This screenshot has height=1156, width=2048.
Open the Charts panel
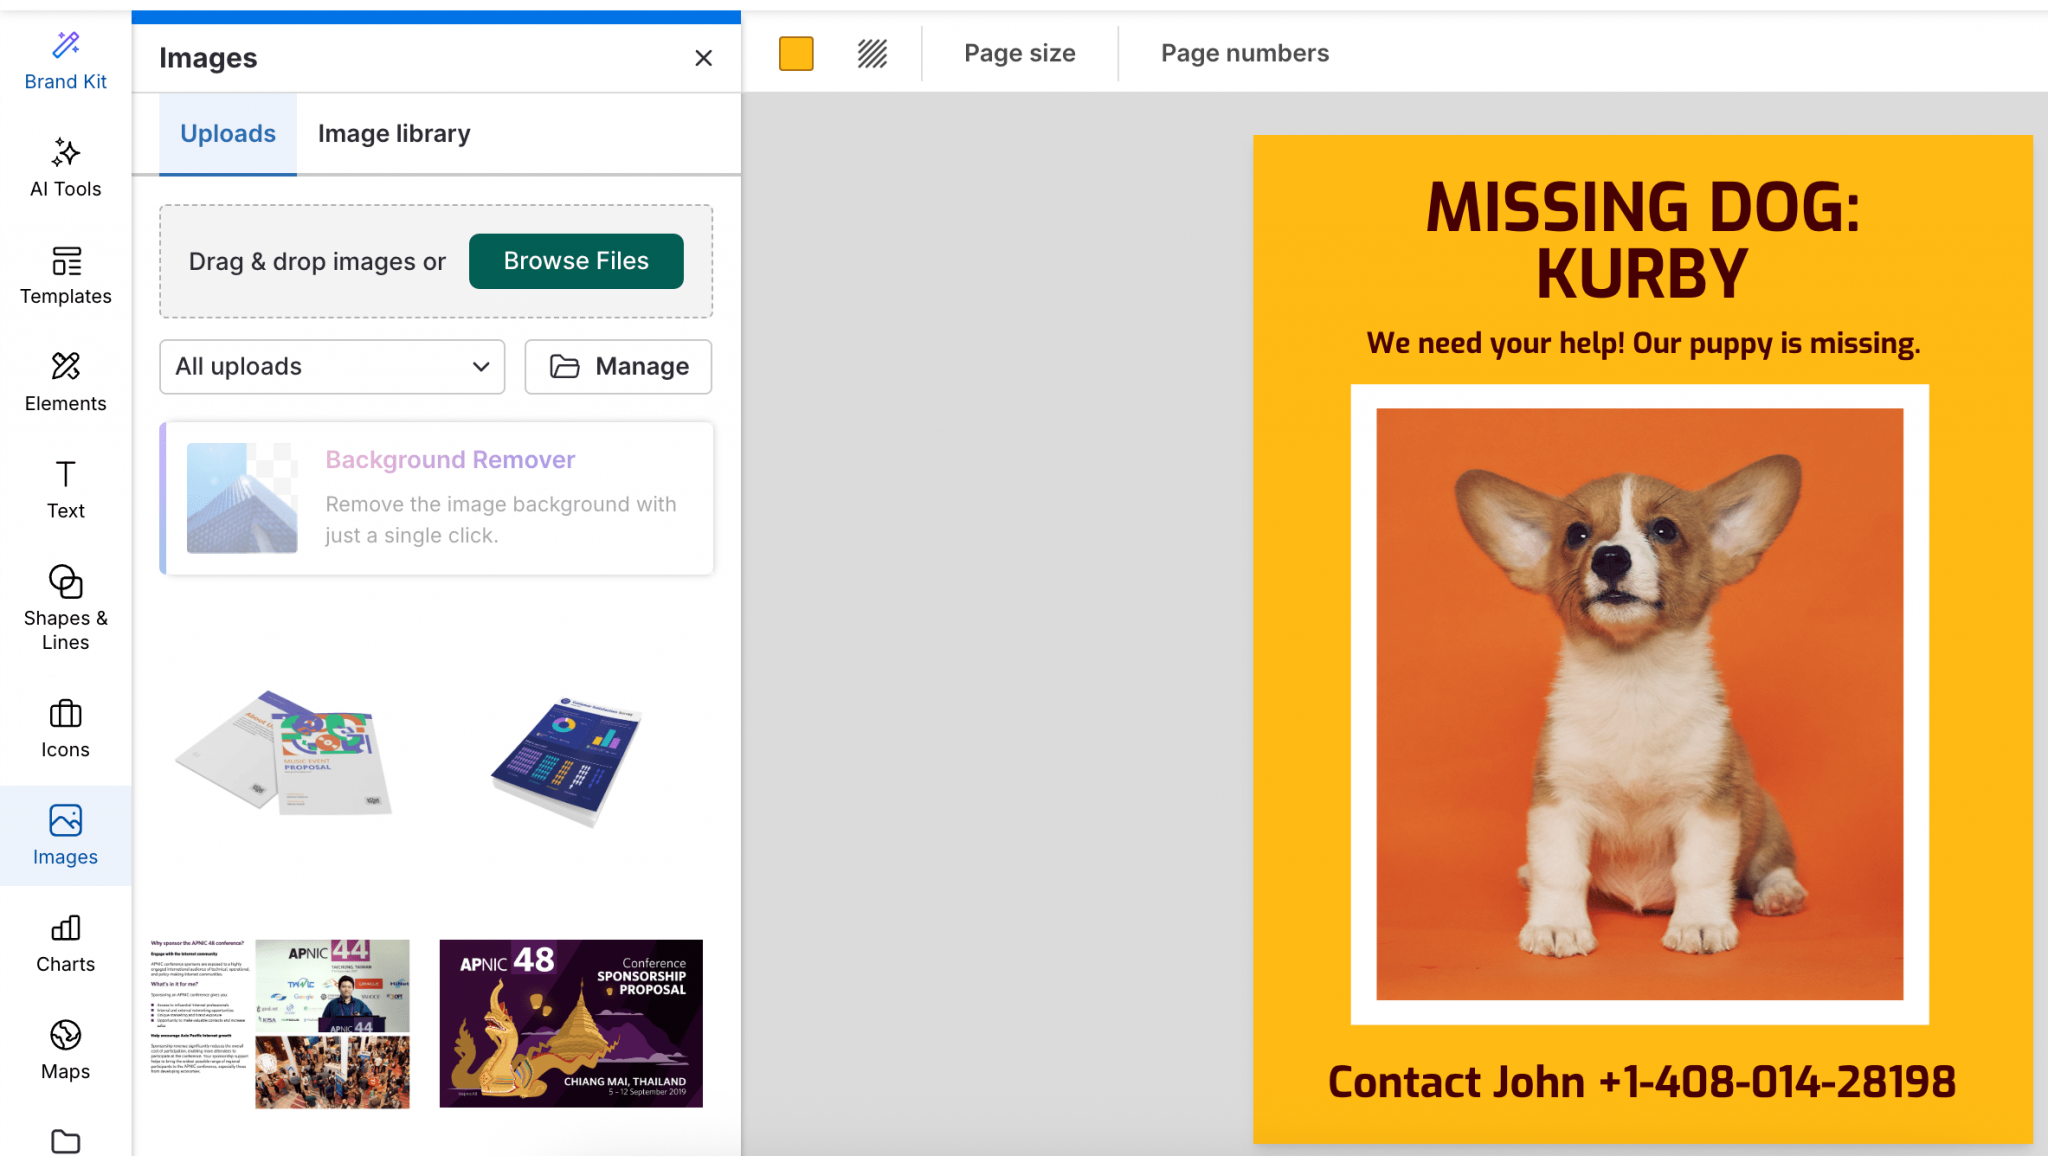coord(65,943)
